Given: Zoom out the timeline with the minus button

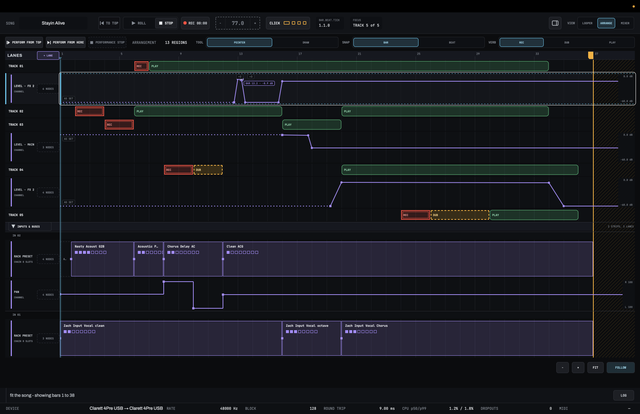Looking at the screenshot, I should [x=562, y=367].
